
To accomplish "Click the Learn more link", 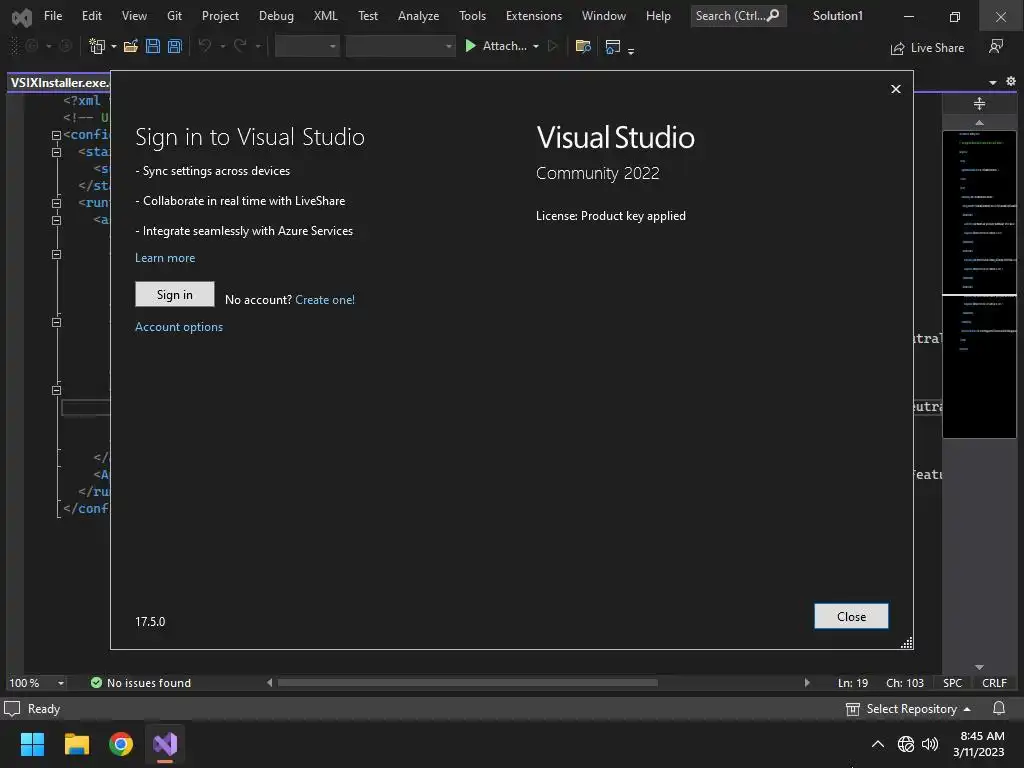I will (165, 258).
